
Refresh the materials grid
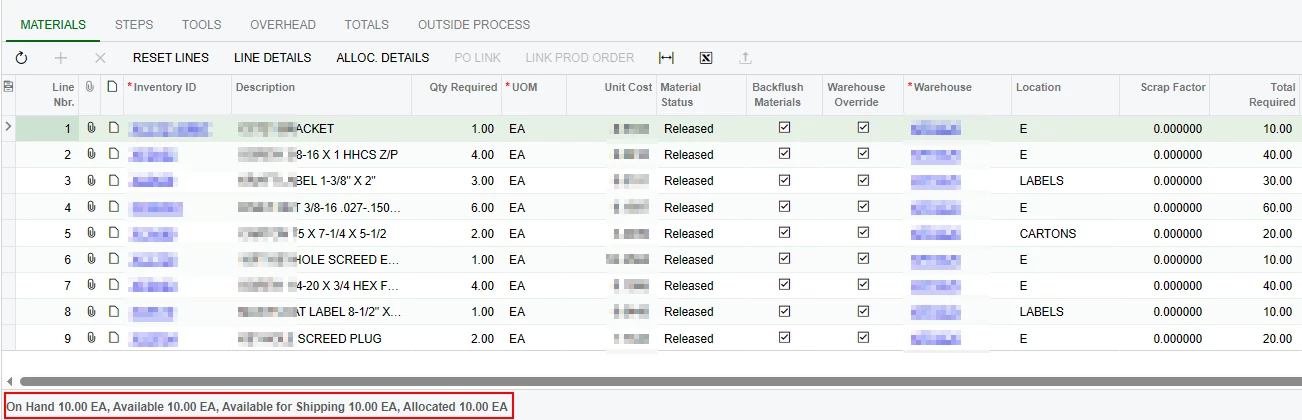[22, 58]
